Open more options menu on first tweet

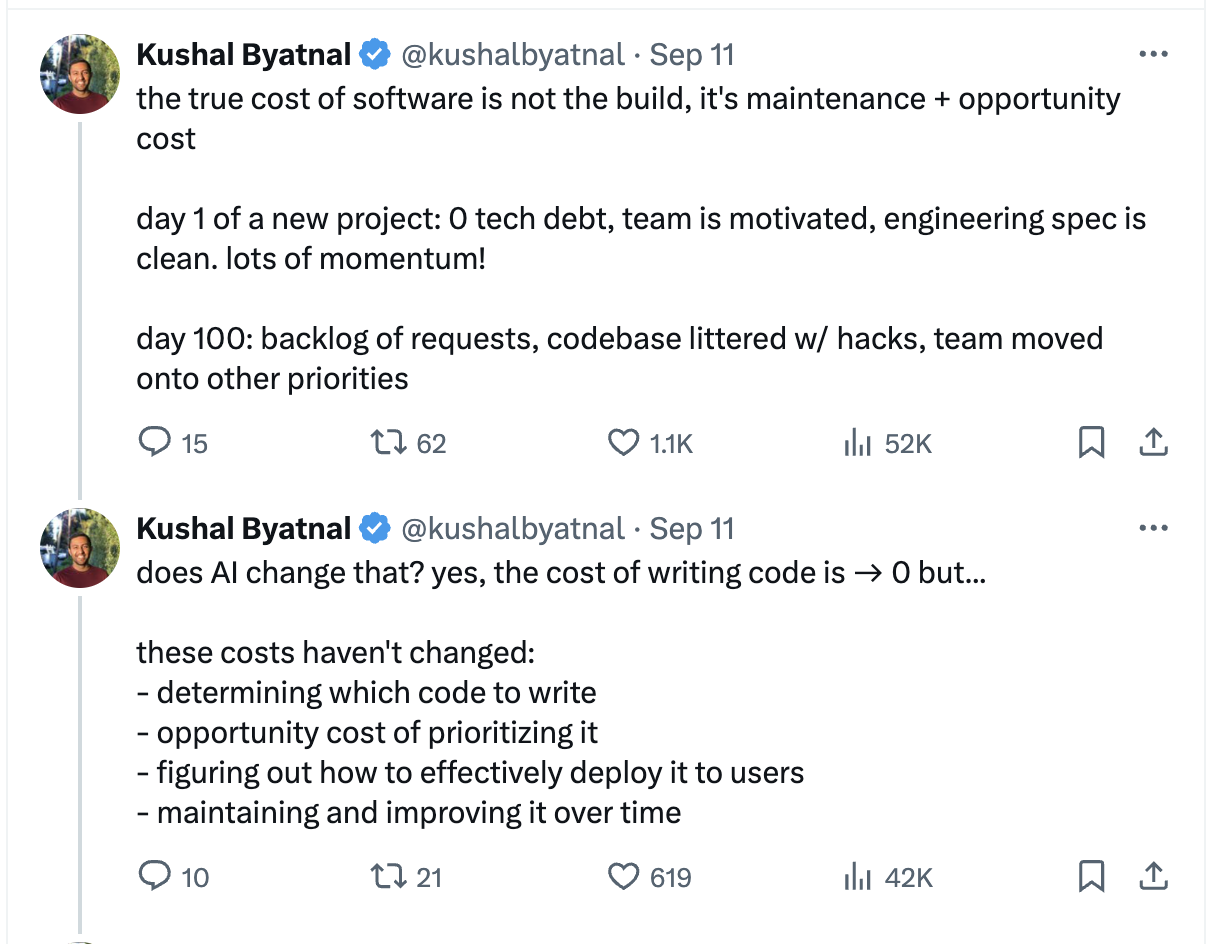(x=1153, y=54)
